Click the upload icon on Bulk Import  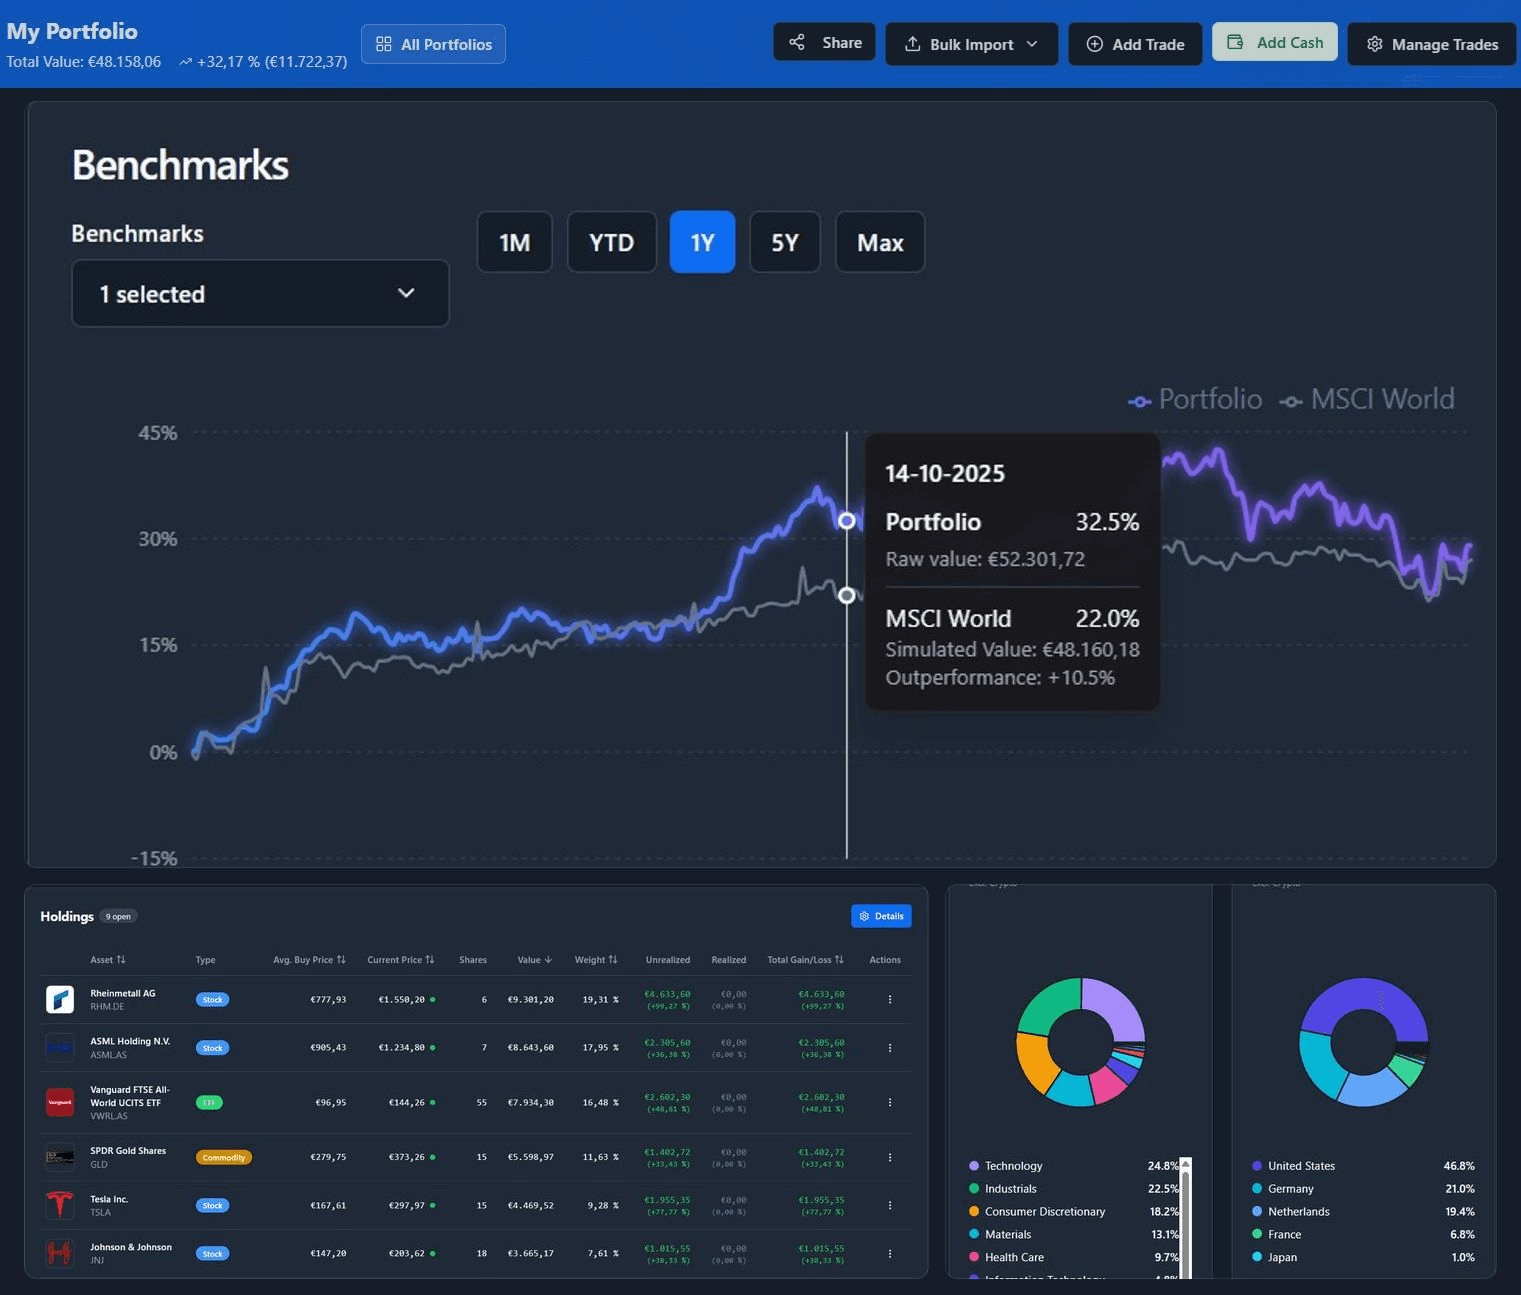tap(912, 44)
